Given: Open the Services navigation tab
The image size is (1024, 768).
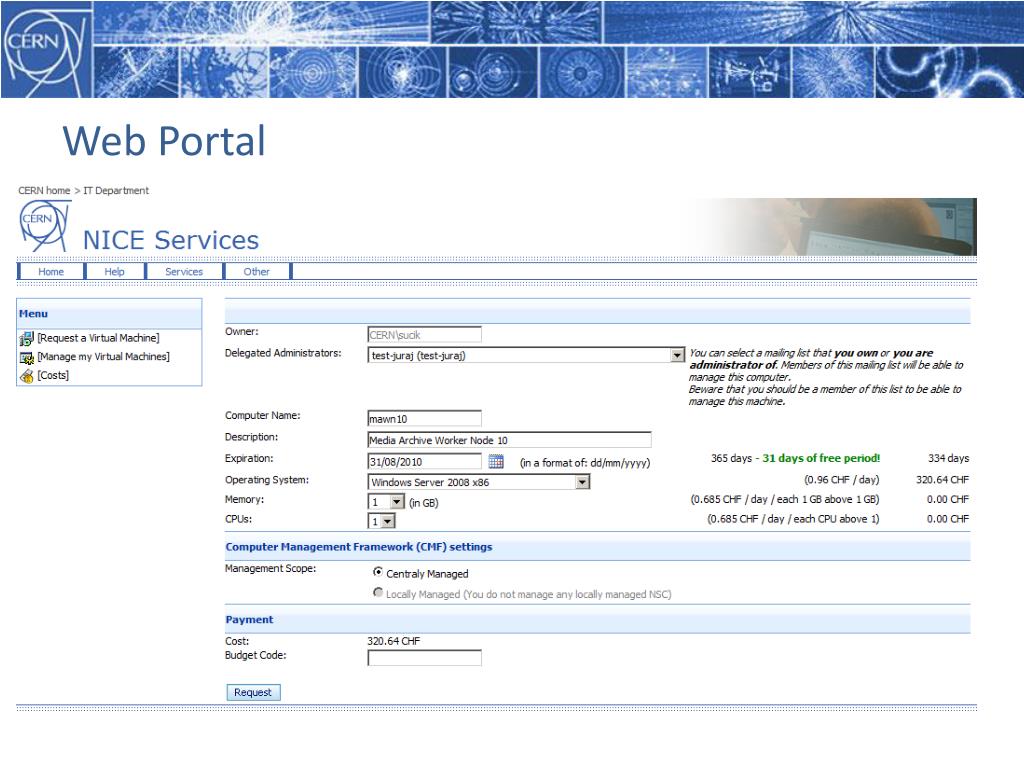Looking at the screenshot, I should click(184, 272).
